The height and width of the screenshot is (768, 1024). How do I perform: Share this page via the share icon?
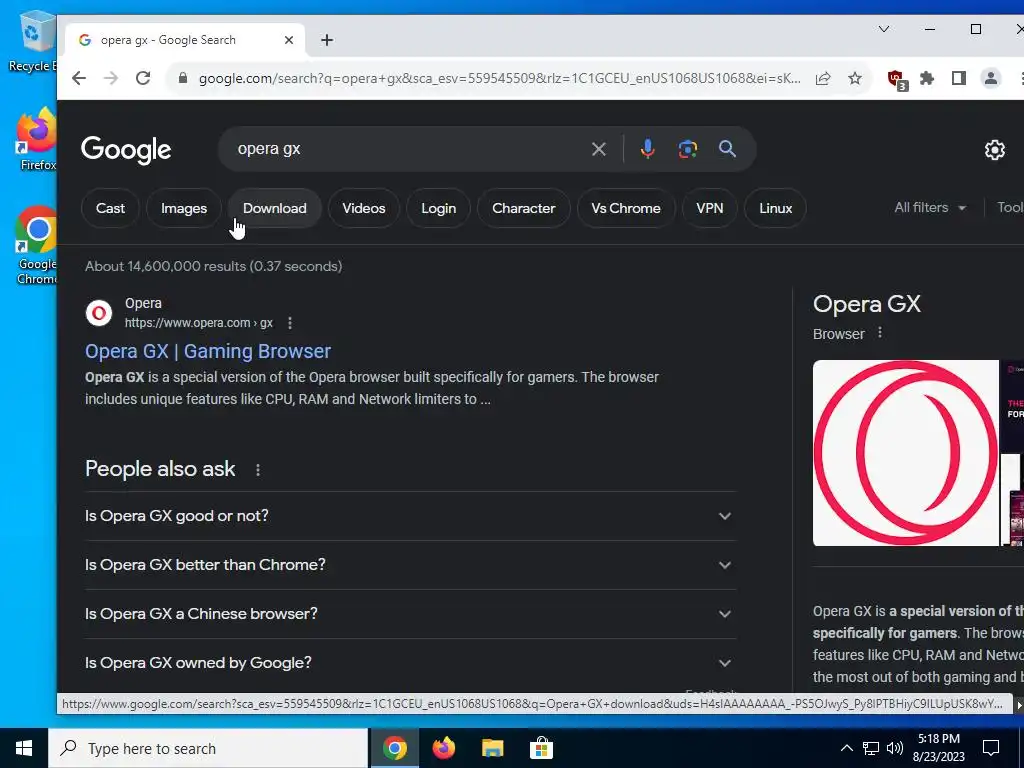coord(823,78)
